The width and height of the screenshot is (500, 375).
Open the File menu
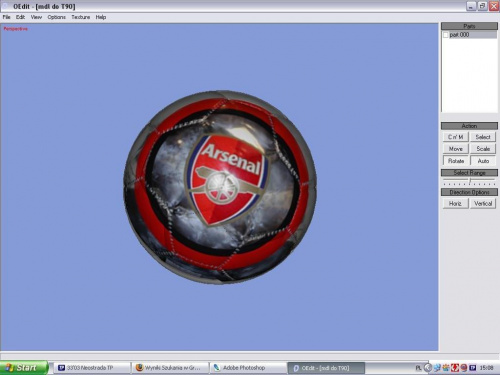click(x=6, y=17)
